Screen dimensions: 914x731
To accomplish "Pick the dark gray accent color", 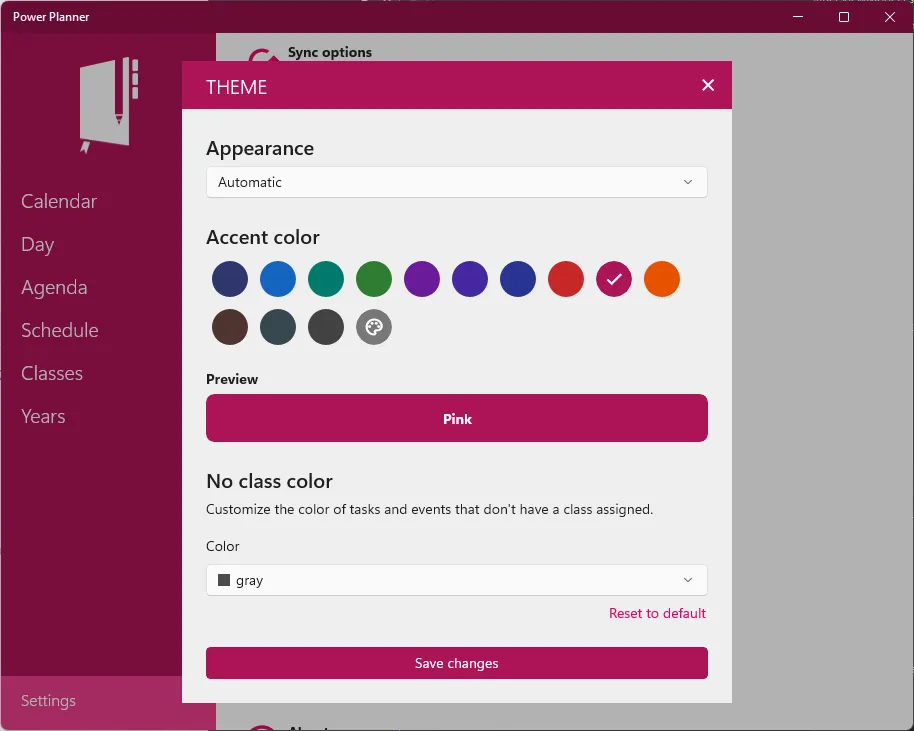I will [326, 327].
